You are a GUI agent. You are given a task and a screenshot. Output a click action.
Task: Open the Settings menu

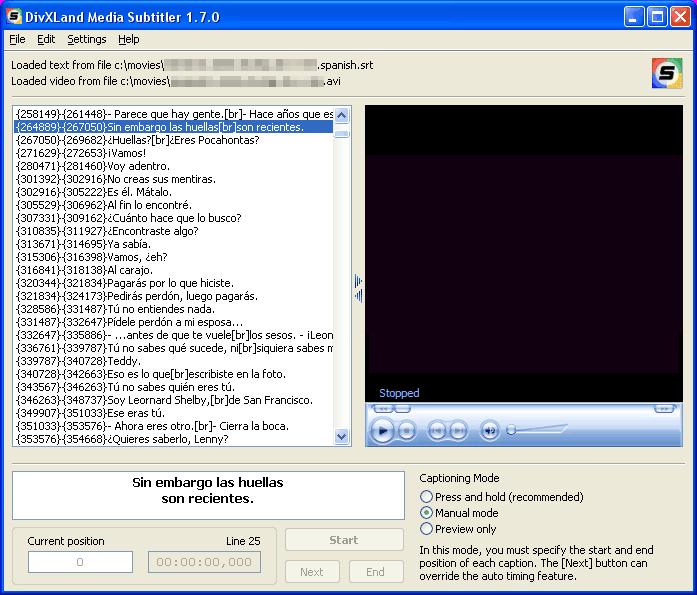click(87, 40)
